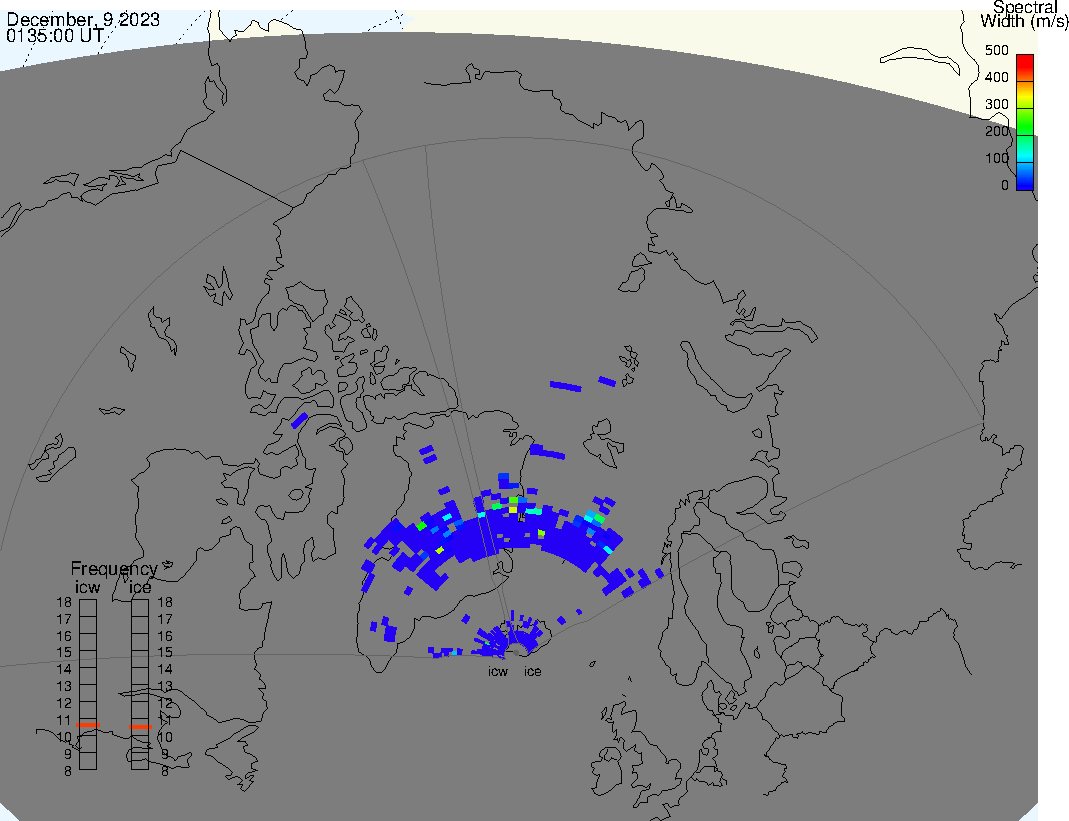Click the 0 value on the color scale
This screenshot has width=1069, height=821.
click(x=1004, y=185)
